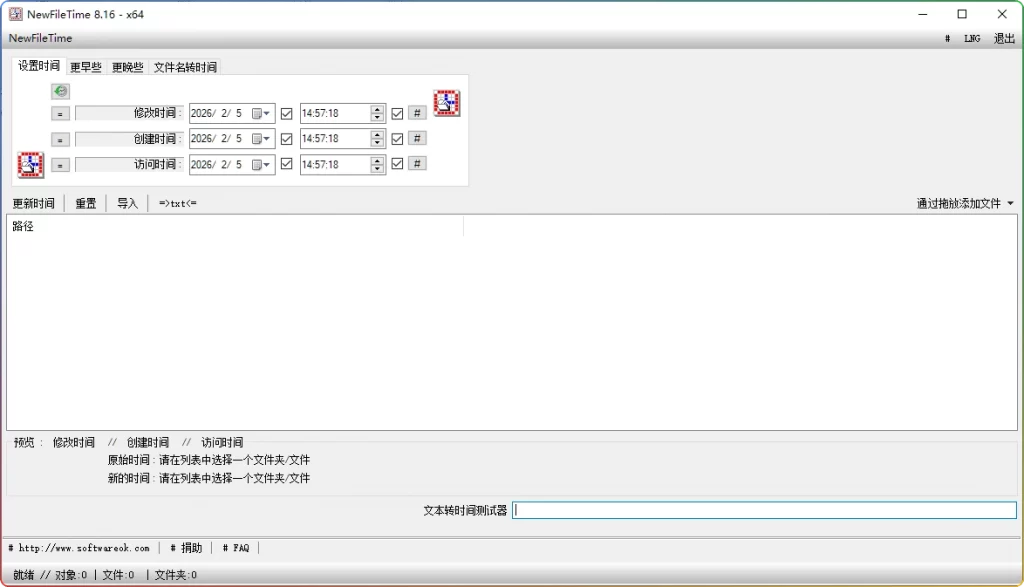The height and width of the screenshot is (587, 1024).
Task: Click the 文本转时间测试器 input field
Action: [765, 510]
